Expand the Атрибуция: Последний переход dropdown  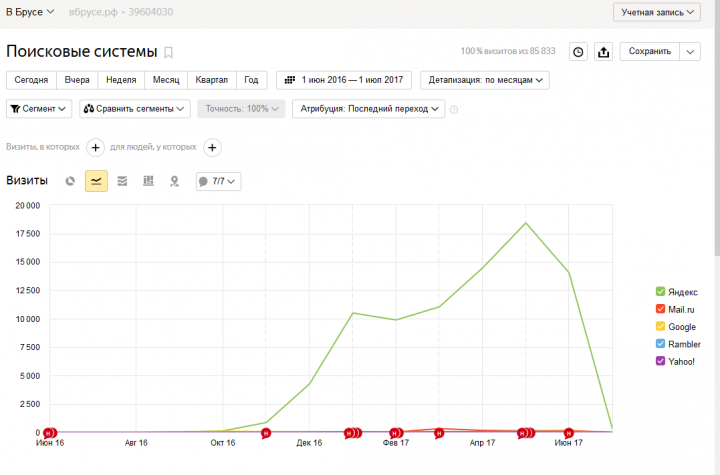pyautogui.click(x=368, y=109)
